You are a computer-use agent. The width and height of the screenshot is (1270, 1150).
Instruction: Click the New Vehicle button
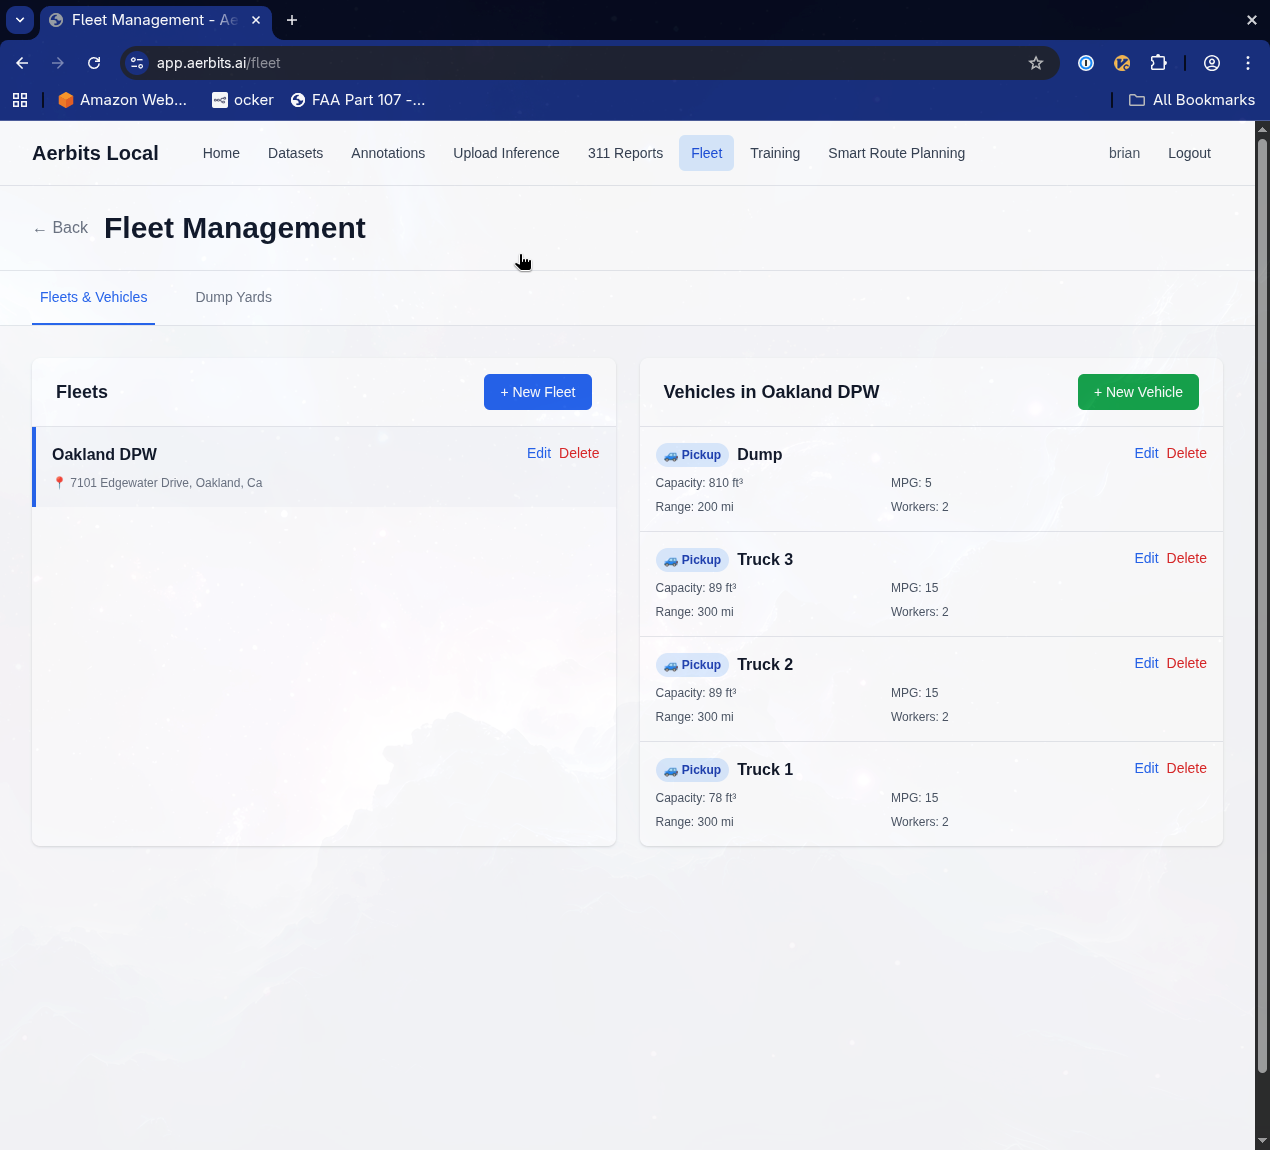pyautogui.click(x=1138, y=392)
